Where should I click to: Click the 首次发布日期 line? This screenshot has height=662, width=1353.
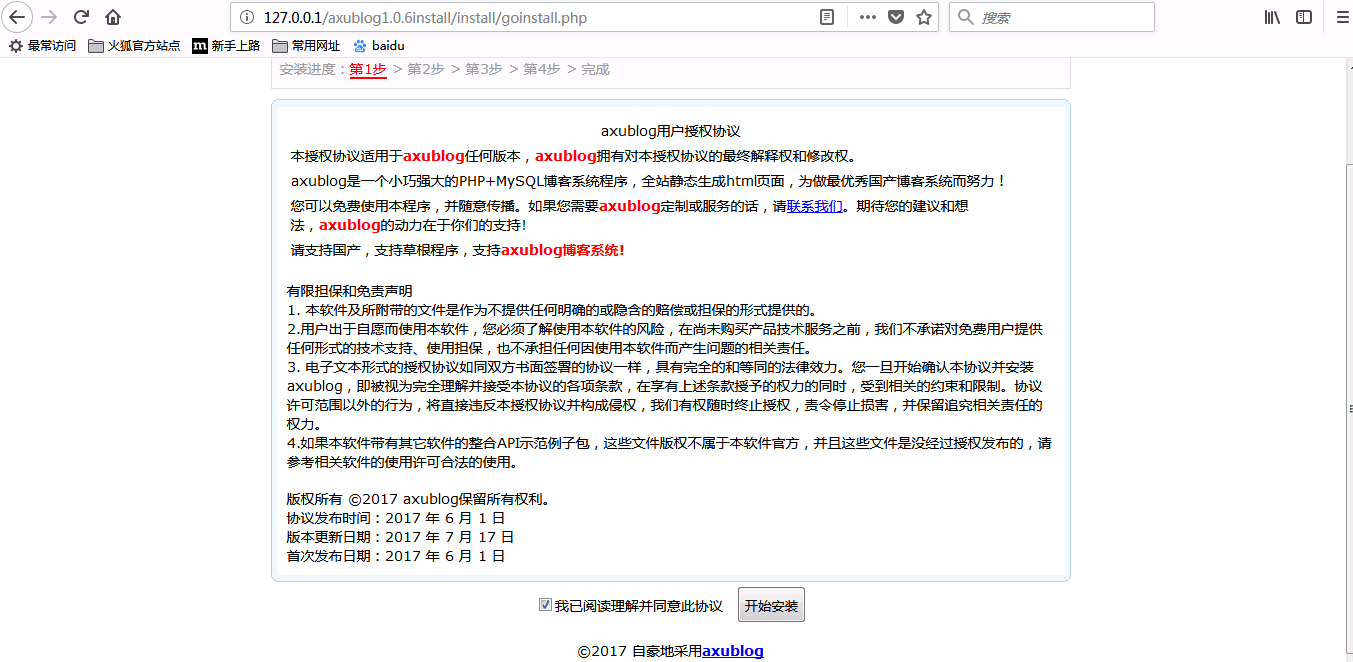tap(396, 556)
